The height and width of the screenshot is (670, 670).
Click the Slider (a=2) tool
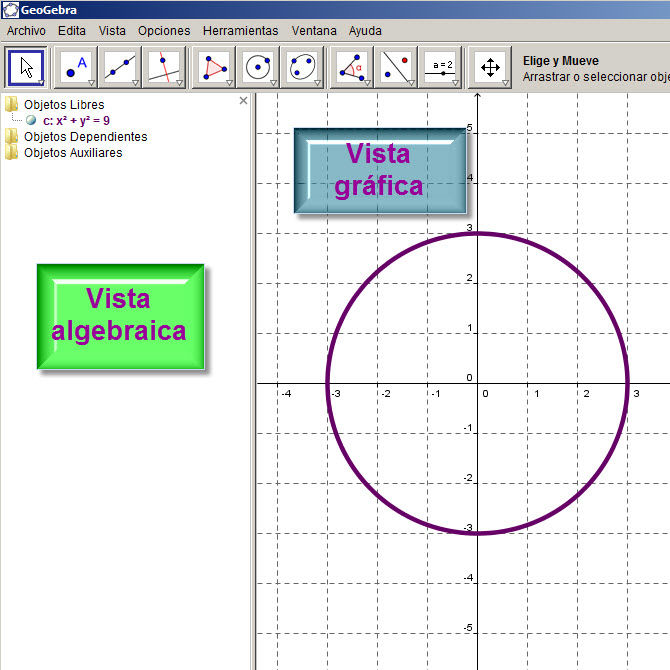point(441,67)
